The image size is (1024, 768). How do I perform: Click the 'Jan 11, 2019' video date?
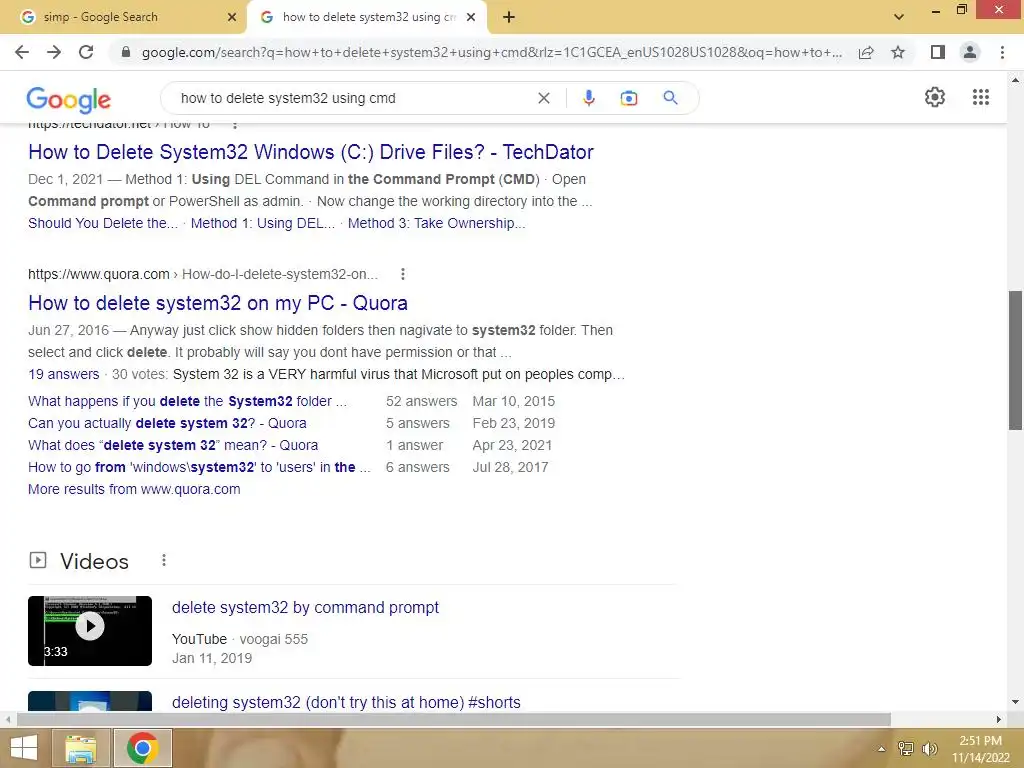click(212, 658)
